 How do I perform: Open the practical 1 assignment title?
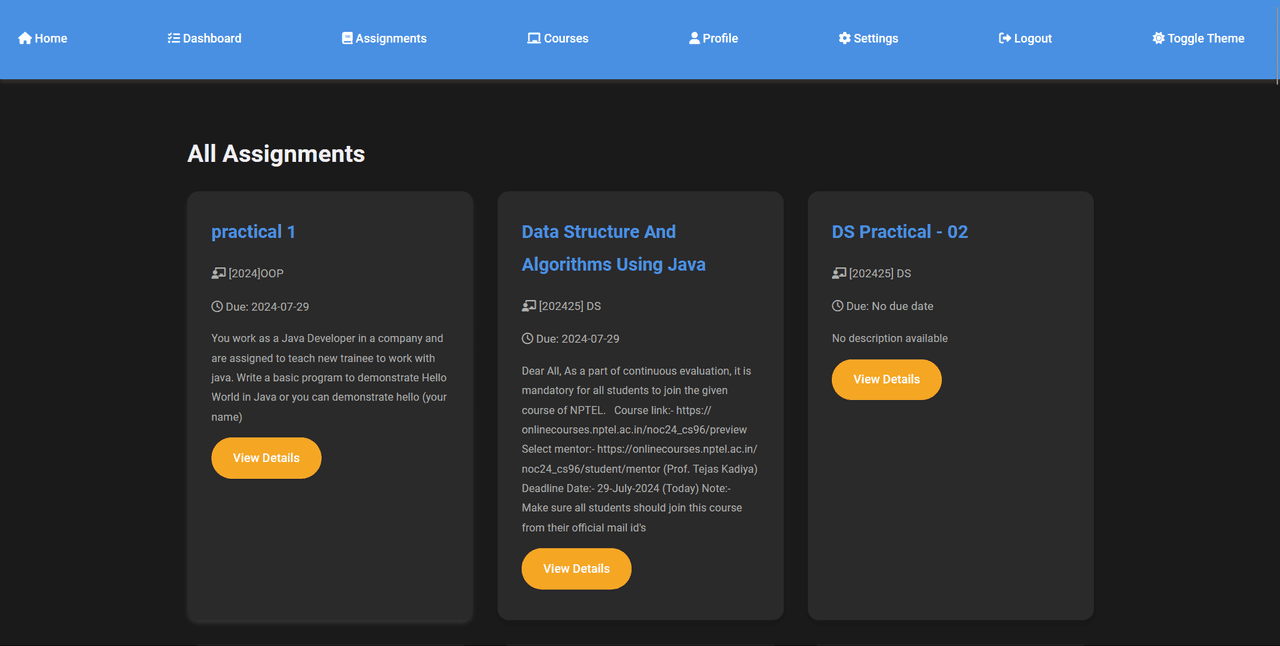[x=253, y=232]
